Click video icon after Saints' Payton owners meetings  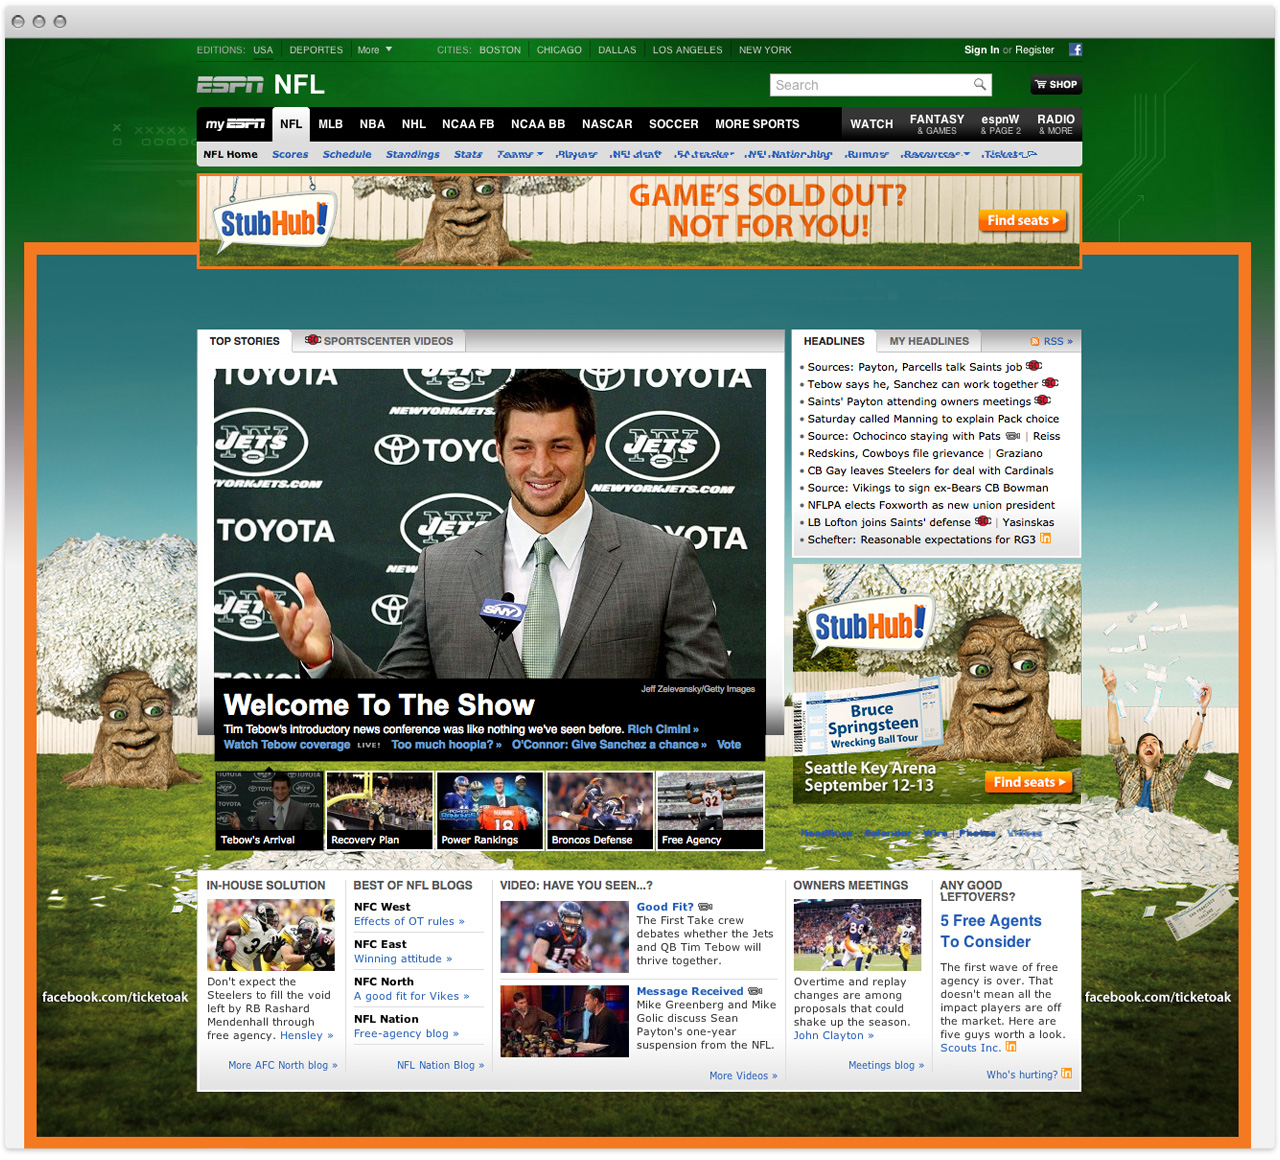(x=1042, y=400)
